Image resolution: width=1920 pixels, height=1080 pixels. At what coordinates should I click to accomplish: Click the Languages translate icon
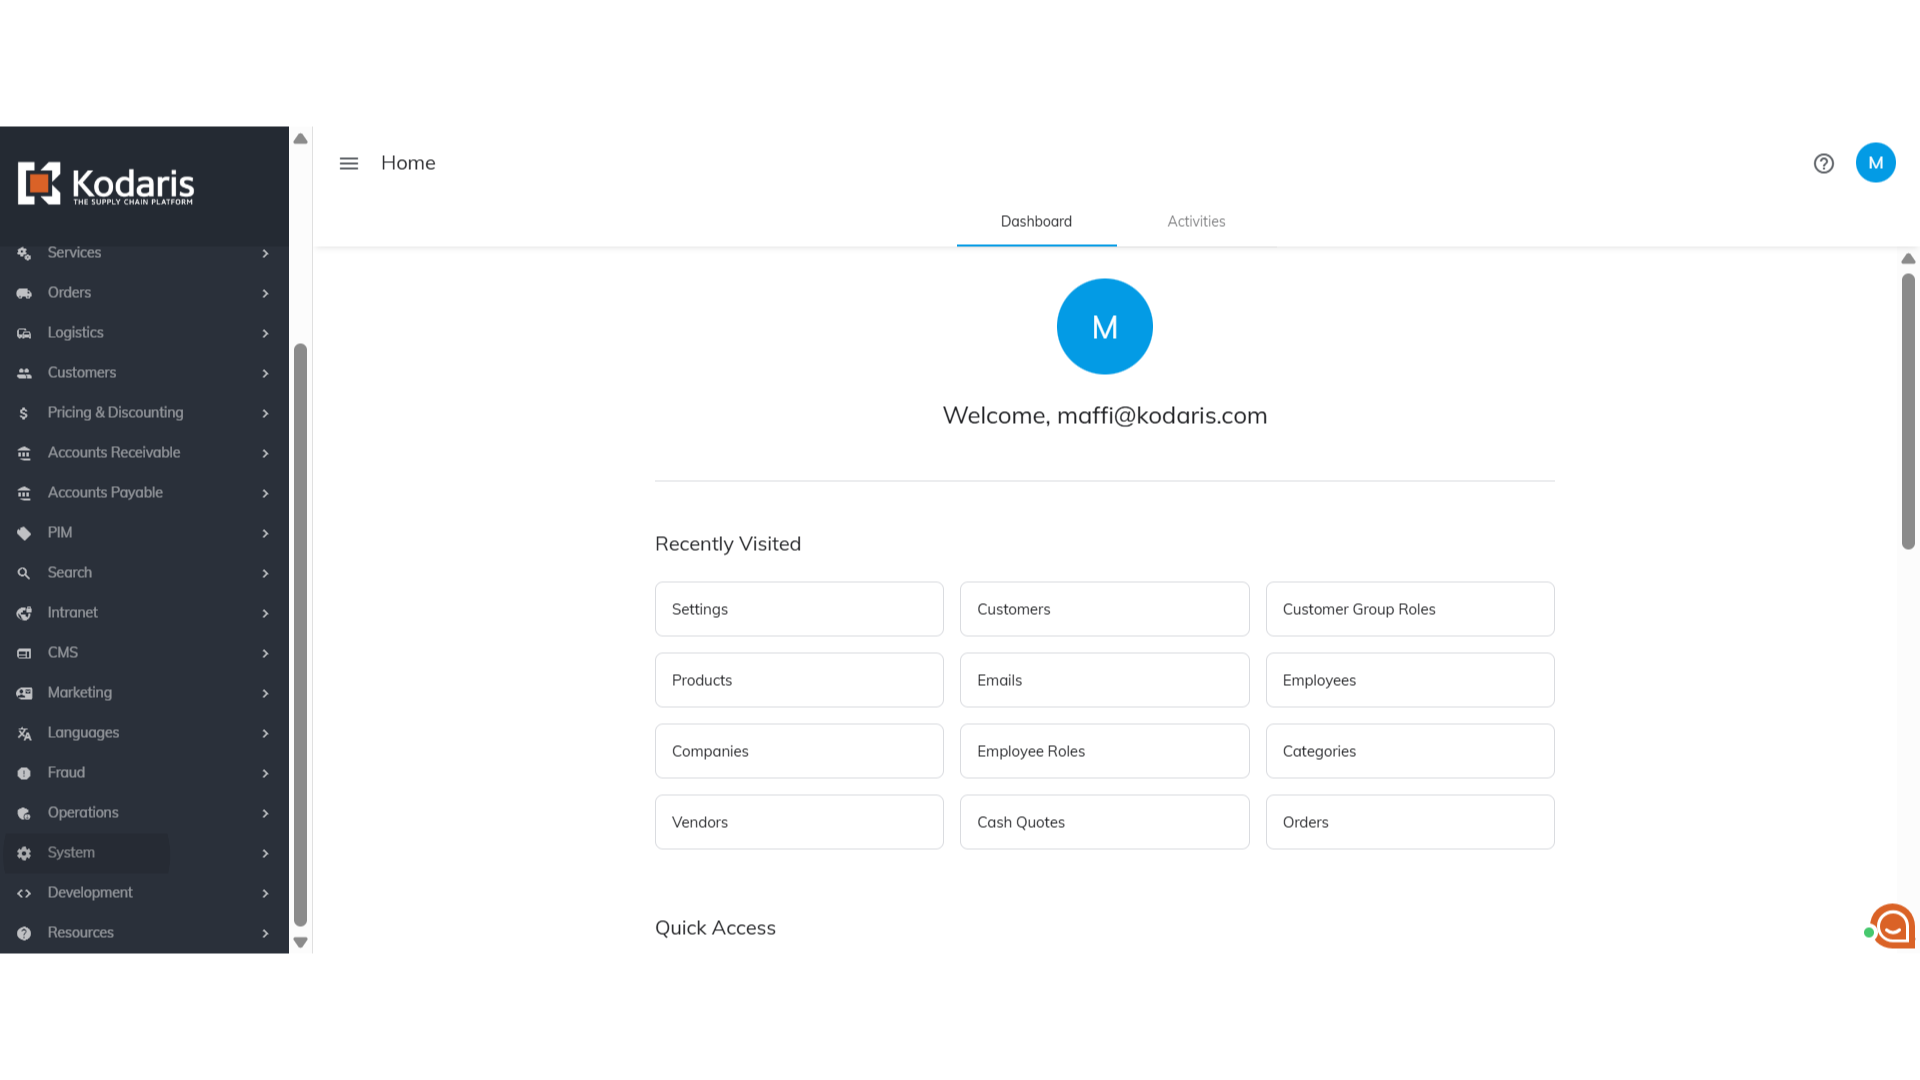point(24,733)
